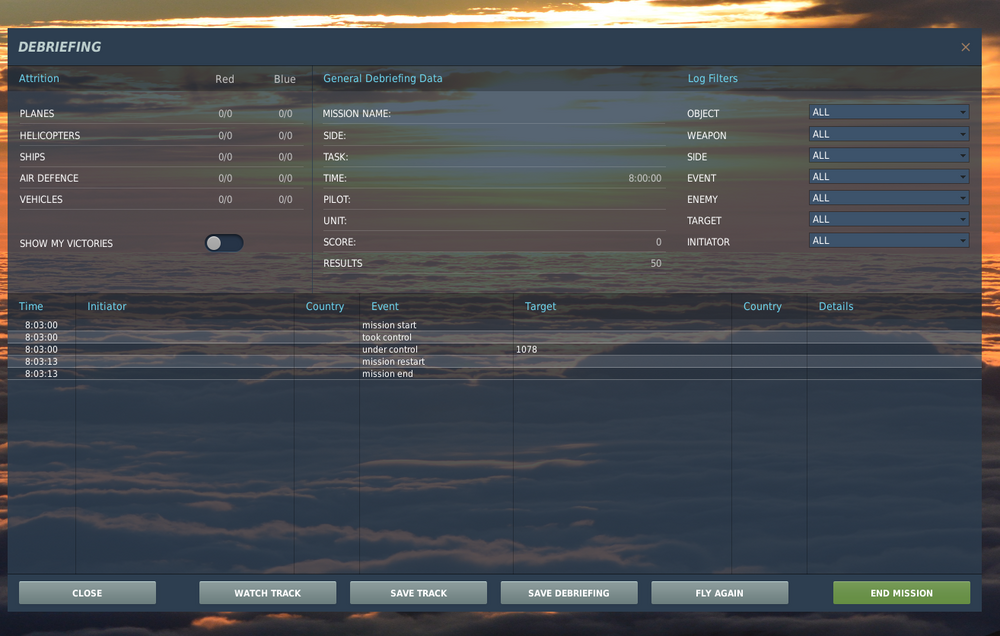
Task: Sort log by the Time column header
Action: coord(31,306)
